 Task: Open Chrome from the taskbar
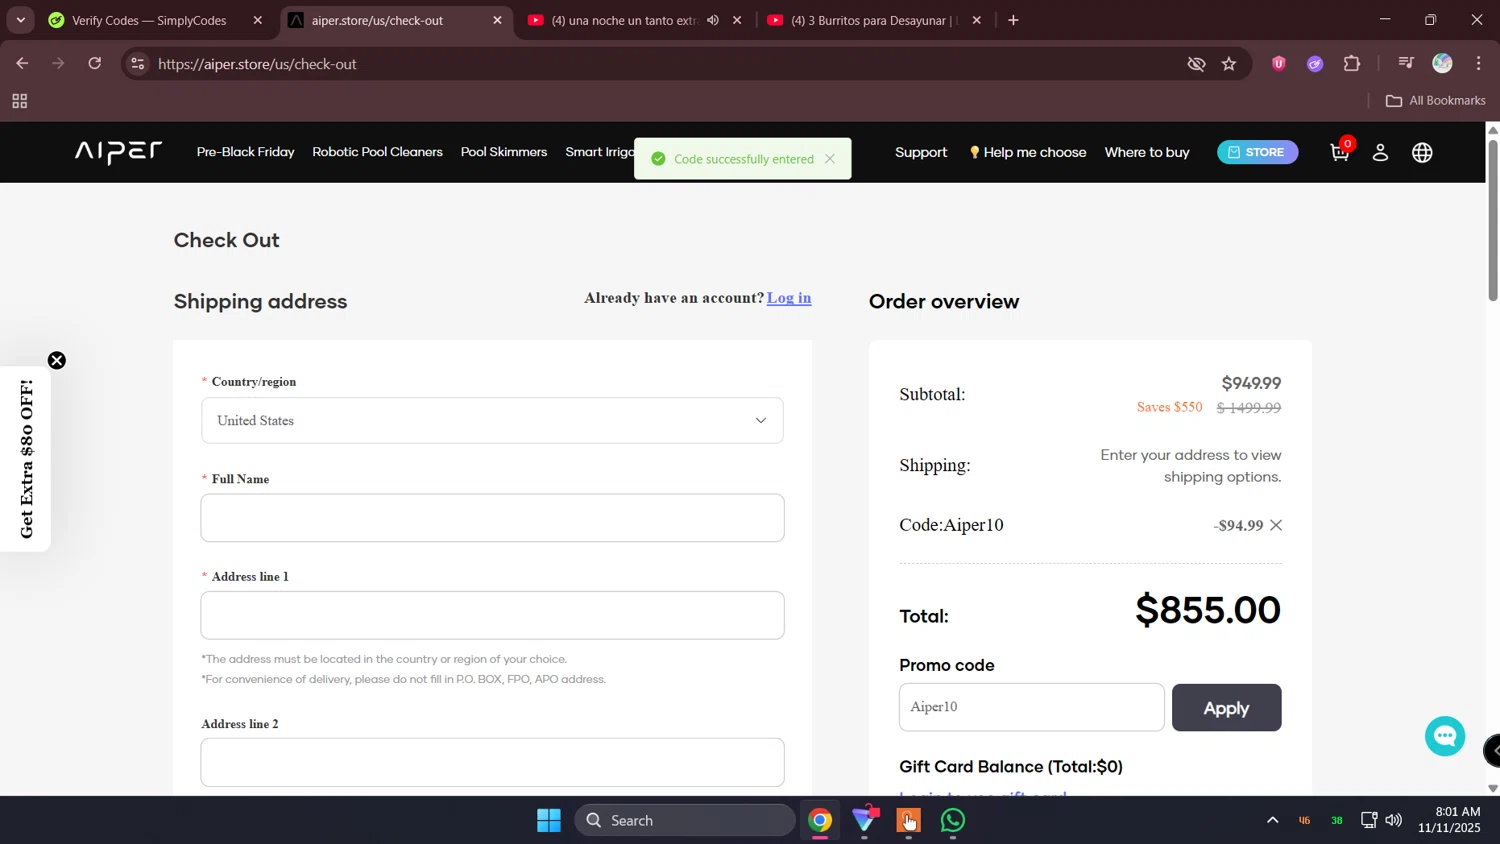(820, 820)
